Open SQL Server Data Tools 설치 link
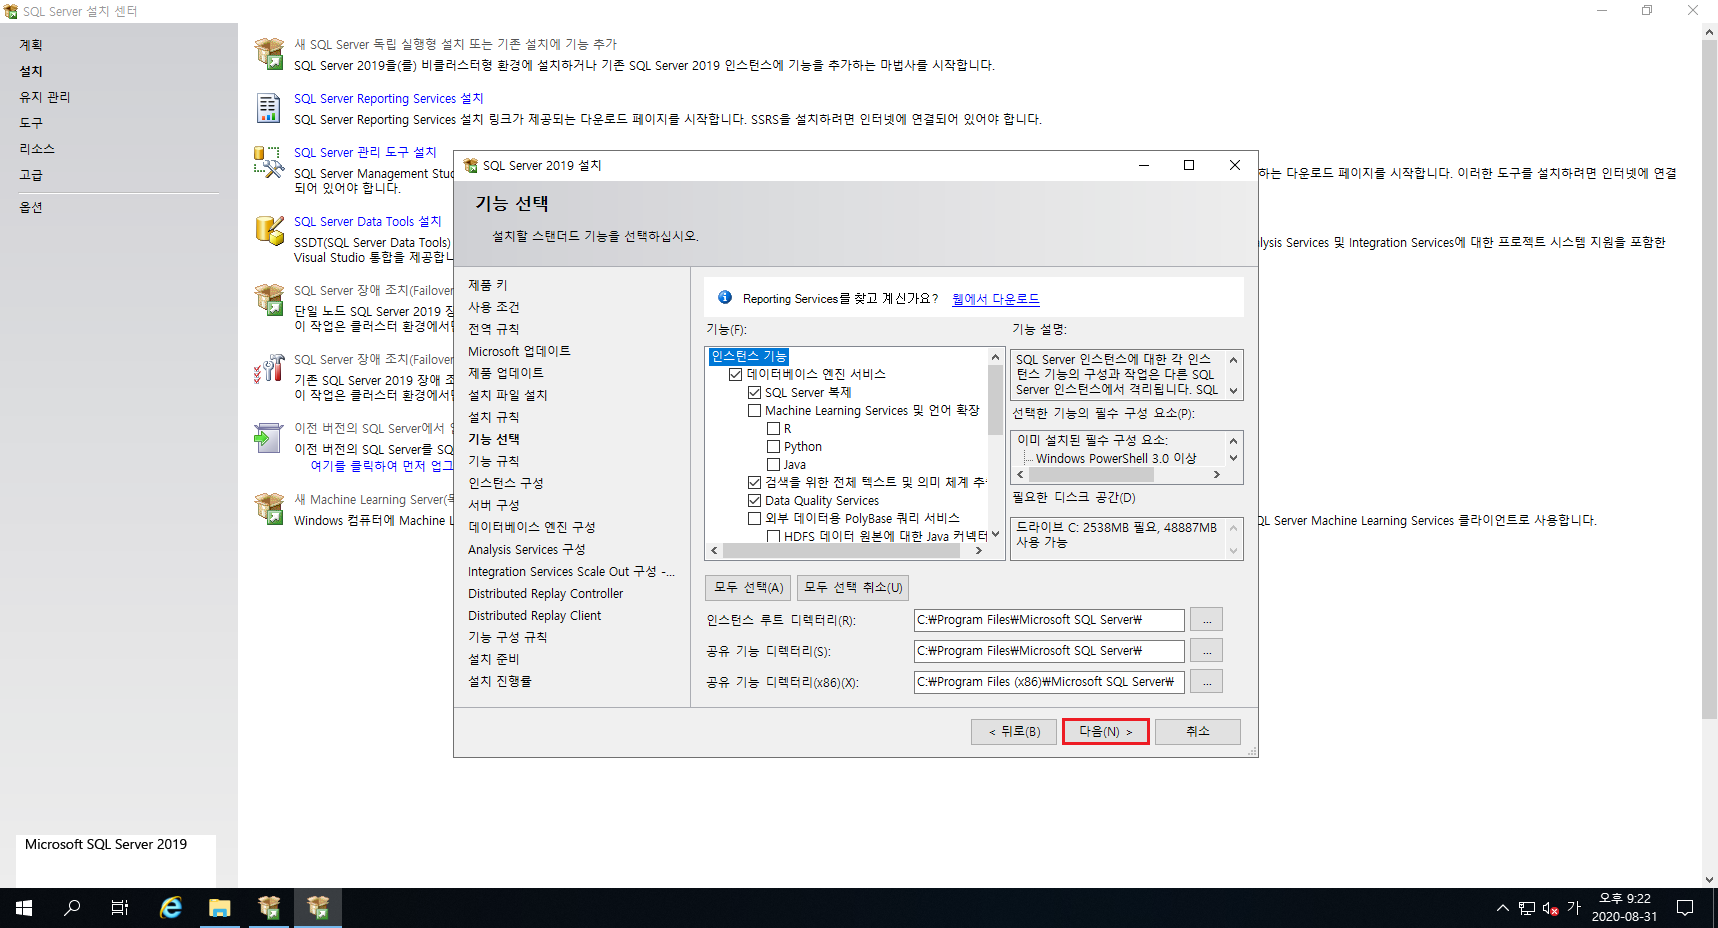Viewport: 1718px width, 928px height. click(x=367, y=221)
